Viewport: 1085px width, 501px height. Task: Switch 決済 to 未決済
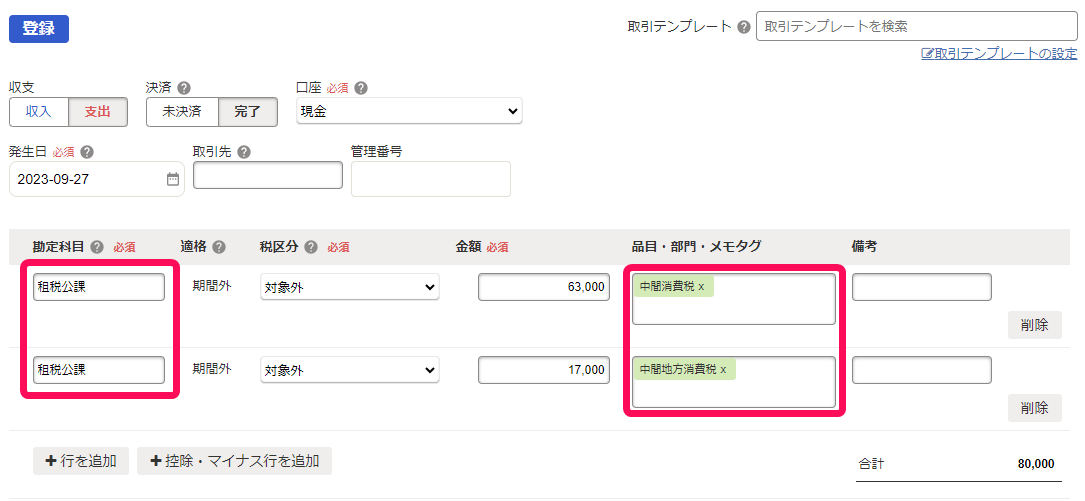(x=182, y=112)
